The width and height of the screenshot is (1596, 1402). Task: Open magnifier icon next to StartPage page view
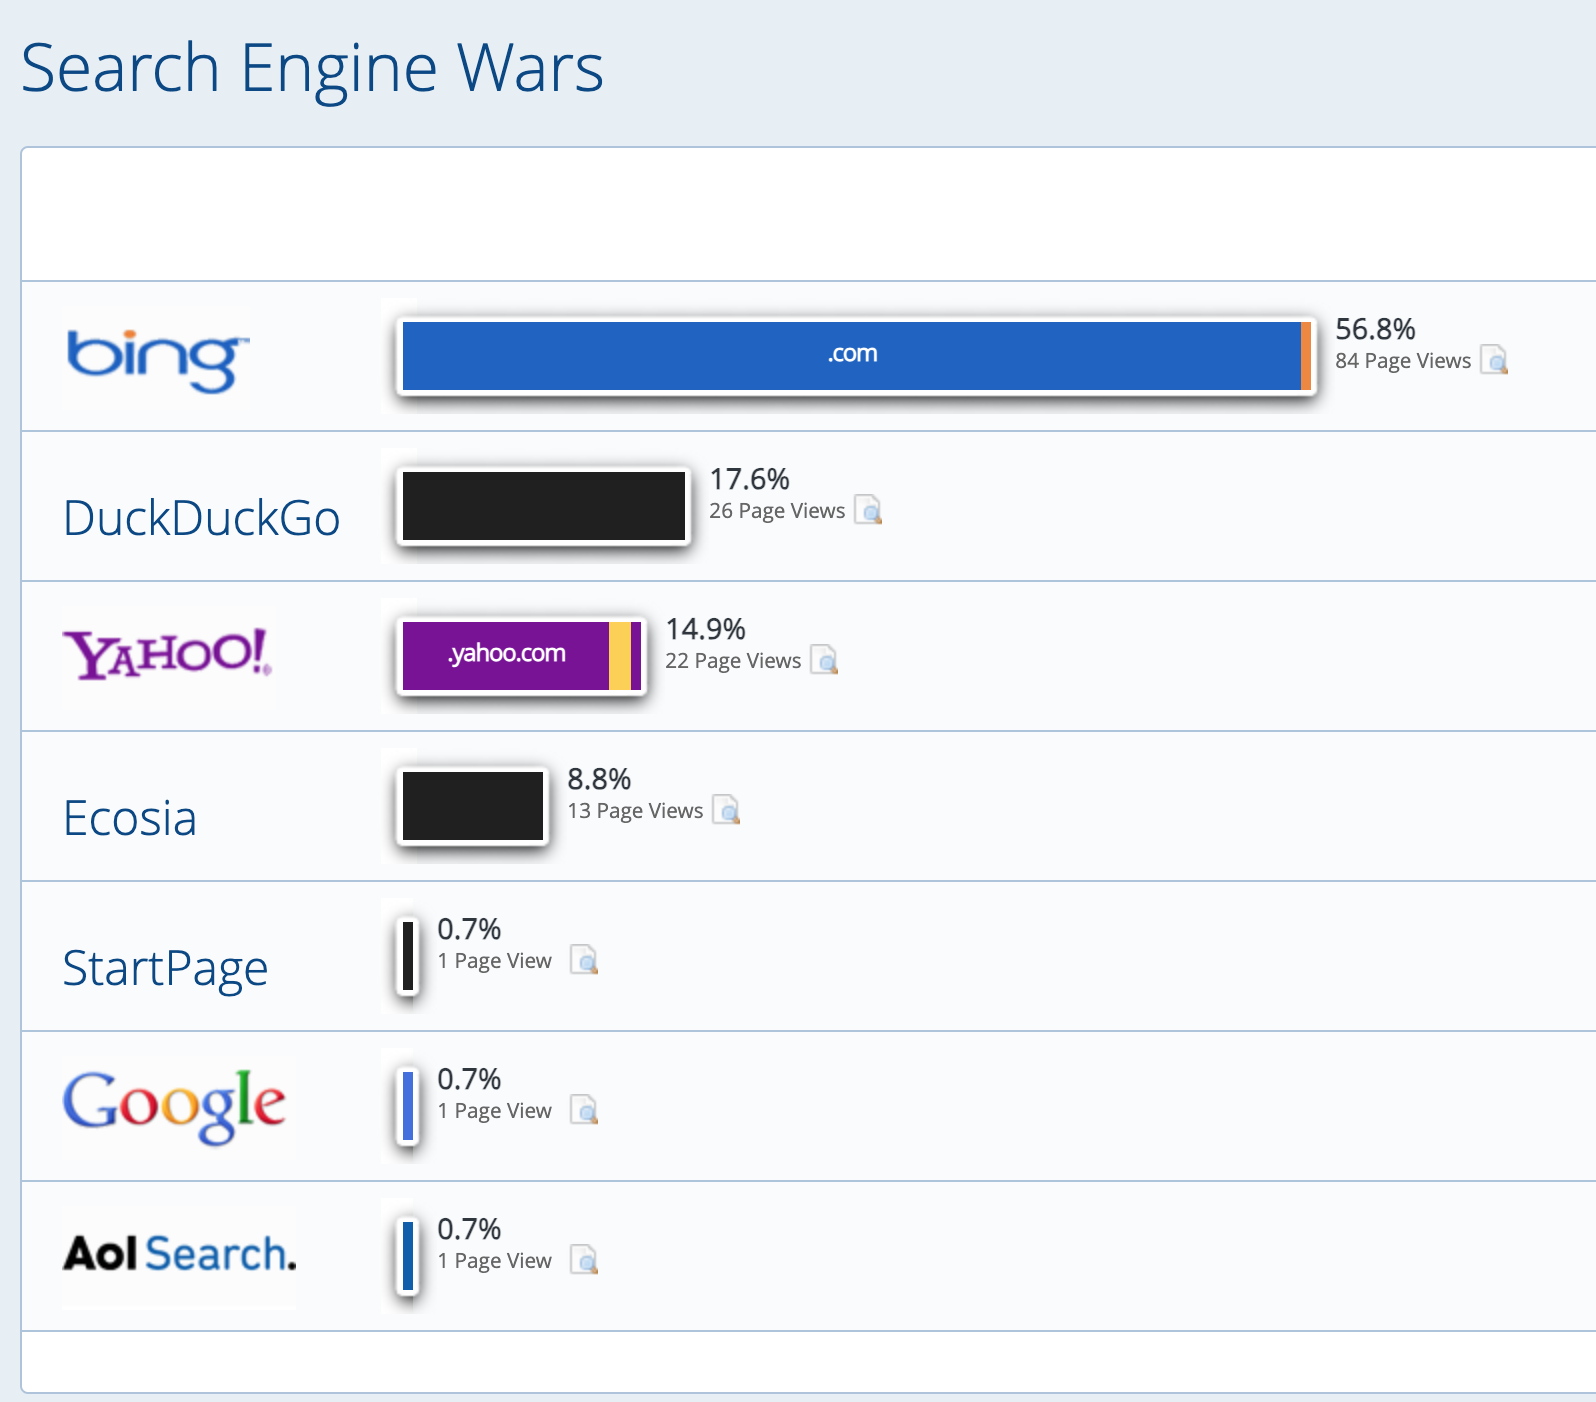[x=584, y=959]
